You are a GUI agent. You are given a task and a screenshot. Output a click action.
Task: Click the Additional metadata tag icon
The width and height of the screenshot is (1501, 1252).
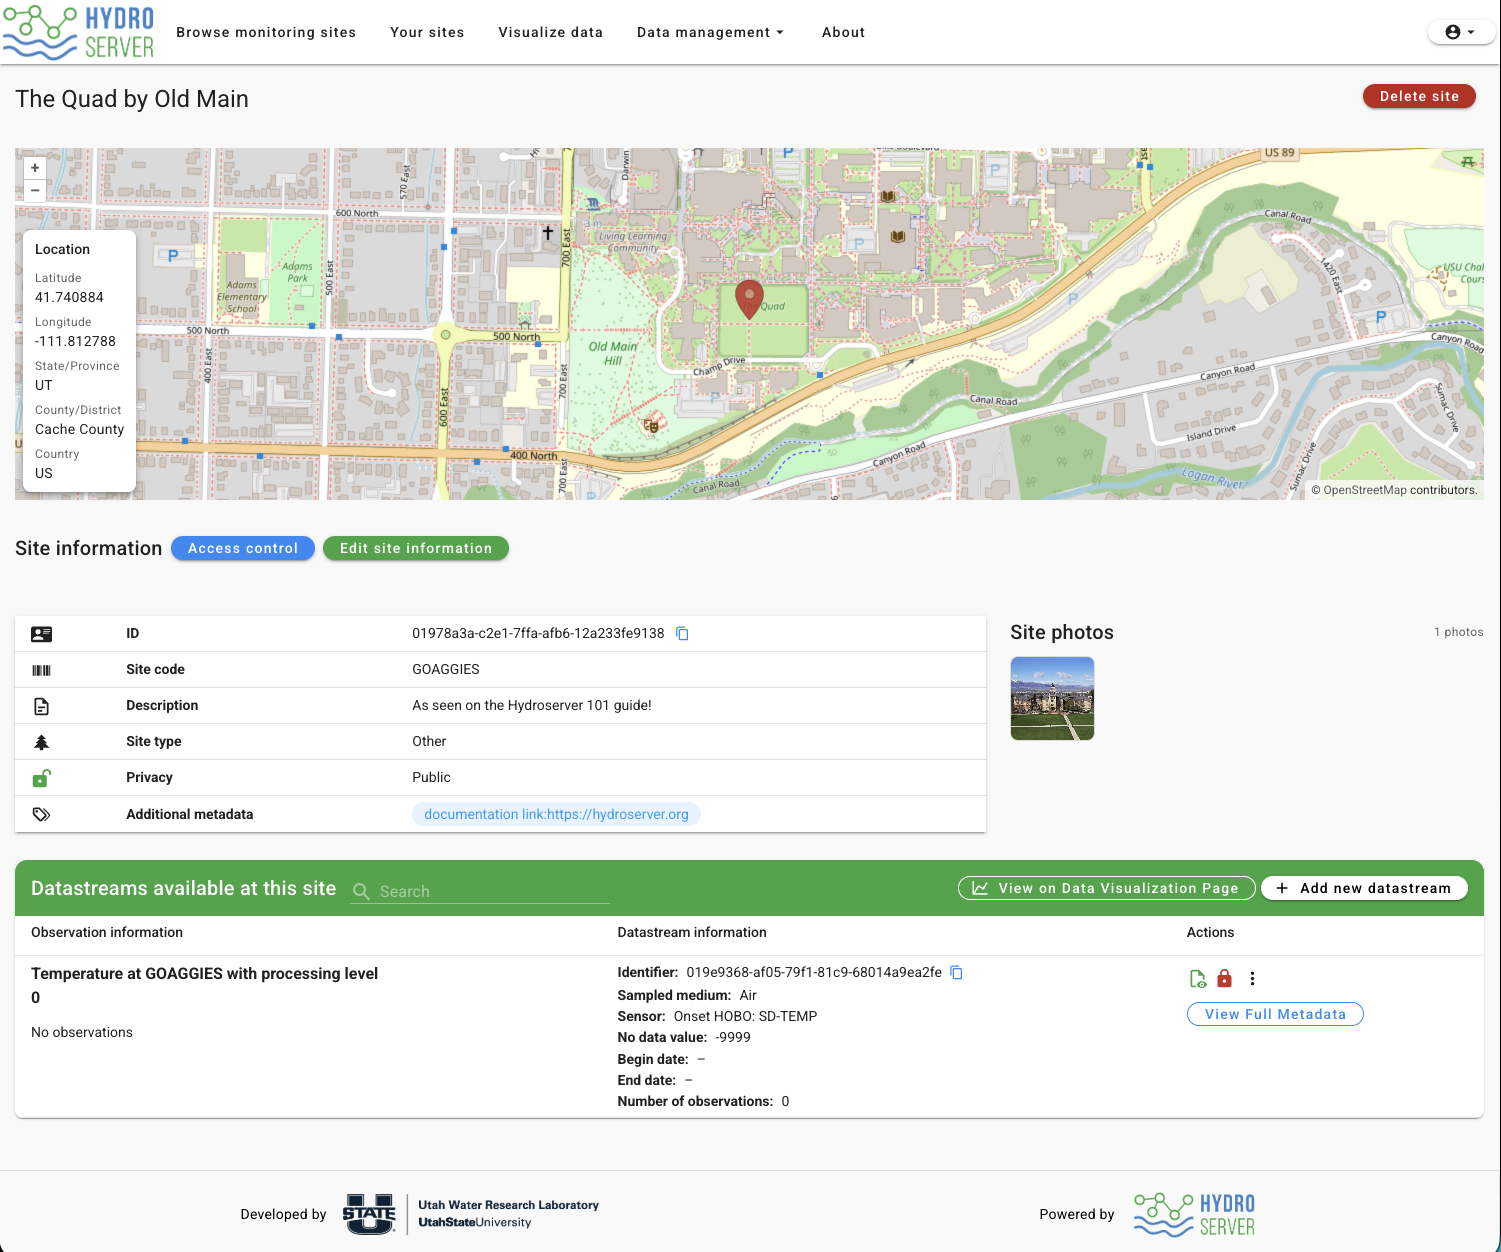pos(41,814)
